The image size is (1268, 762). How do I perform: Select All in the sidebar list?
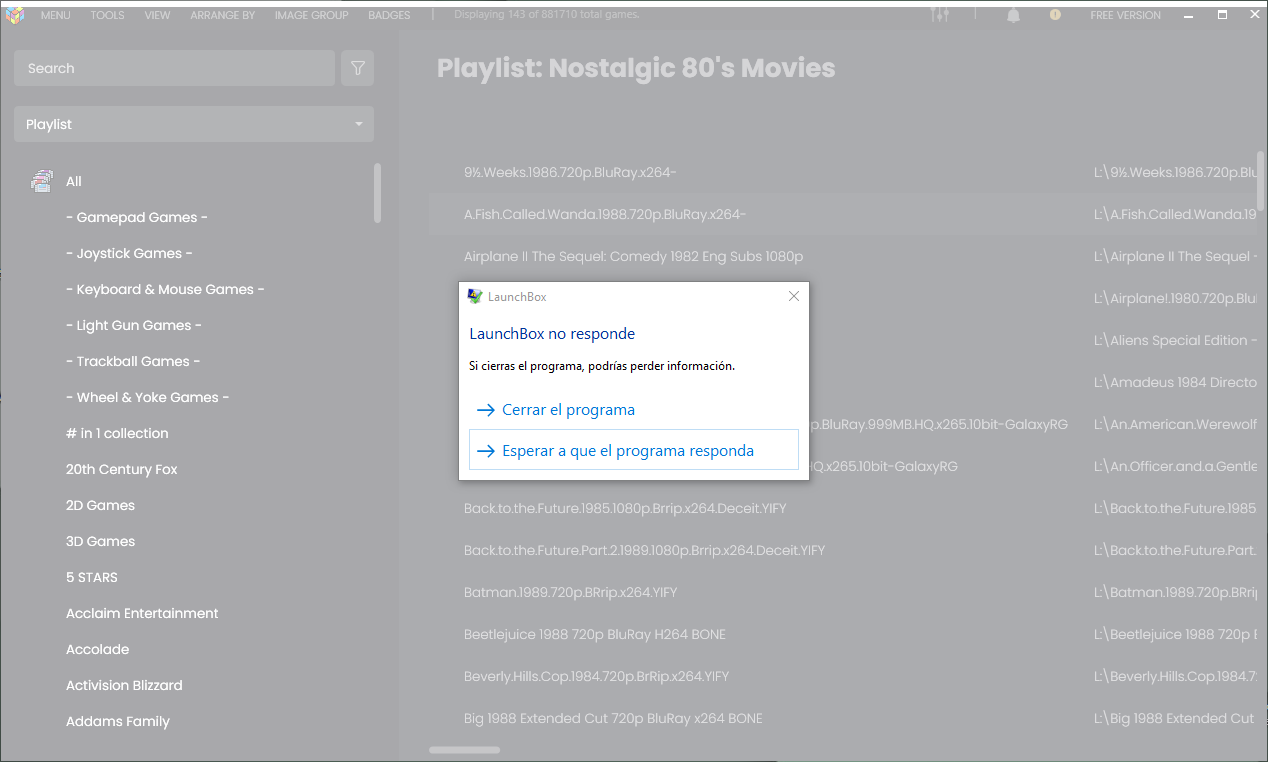(x=74, y=181)
